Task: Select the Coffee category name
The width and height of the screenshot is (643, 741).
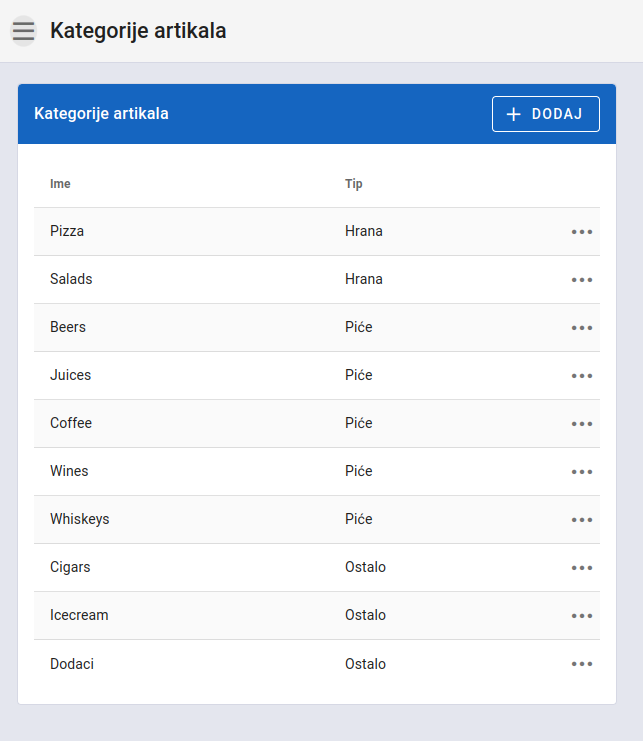Action: (x=71, y=423)
